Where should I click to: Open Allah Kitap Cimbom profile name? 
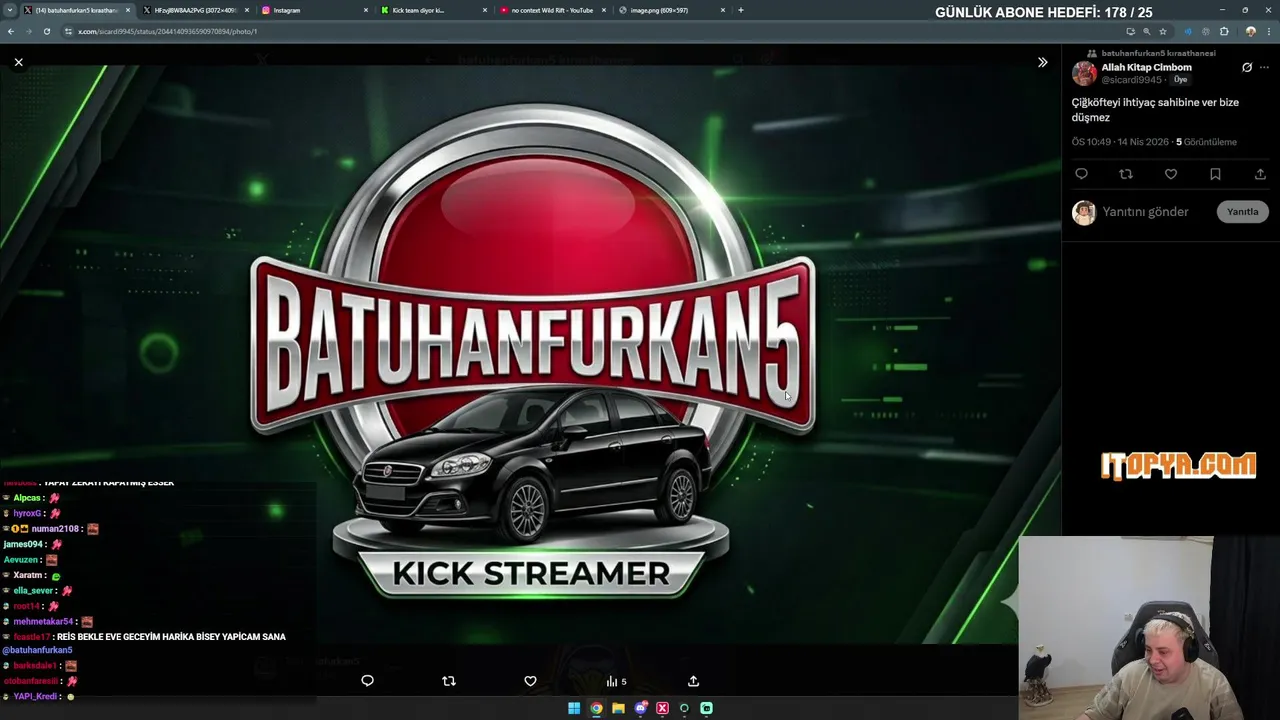pyautogui.click(x=1146, y=67)
